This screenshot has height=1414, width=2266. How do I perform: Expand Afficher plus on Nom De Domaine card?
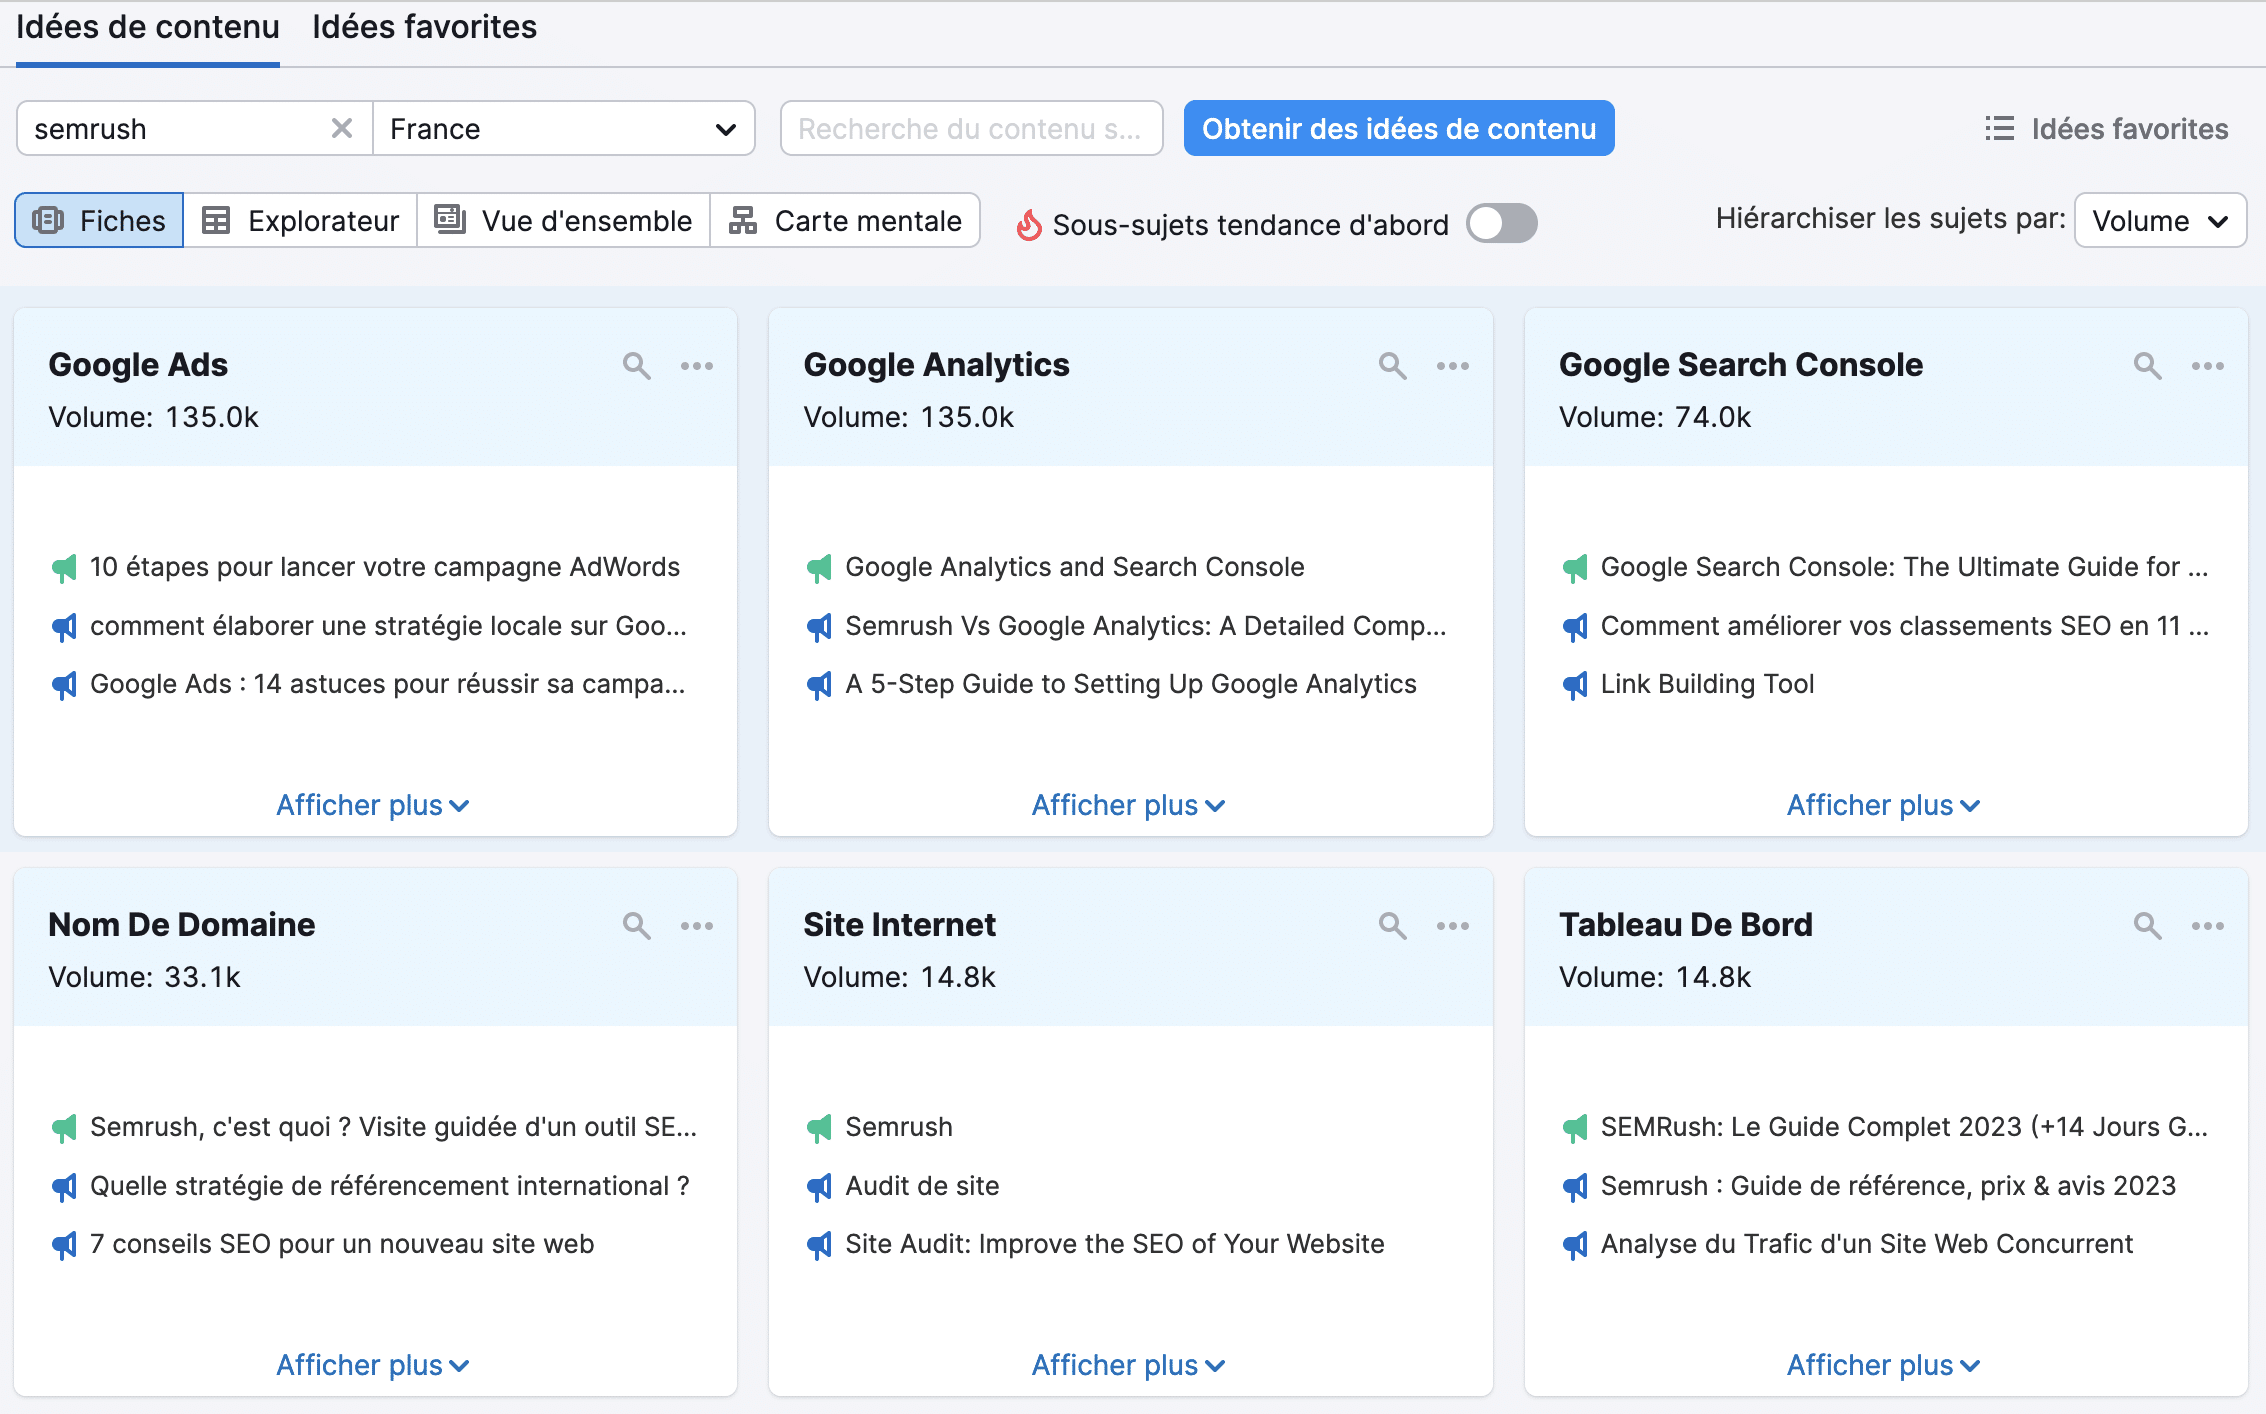(373, 1365)
